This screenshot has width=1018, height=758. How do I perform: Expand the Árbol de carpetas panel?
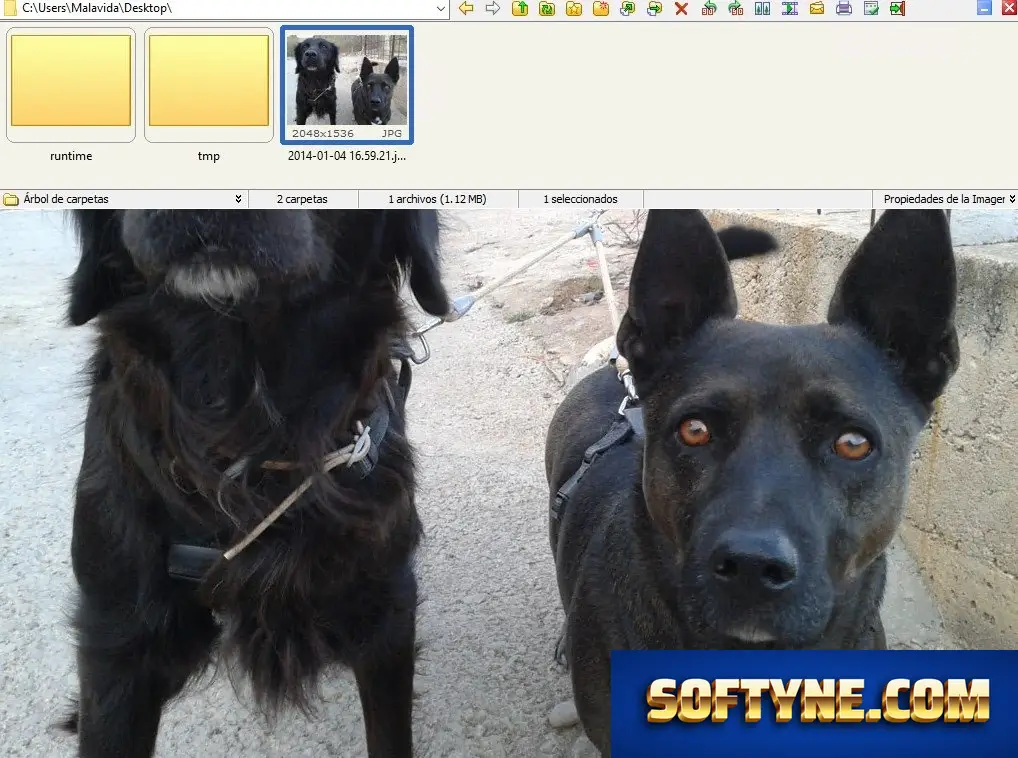pos(238,199)
